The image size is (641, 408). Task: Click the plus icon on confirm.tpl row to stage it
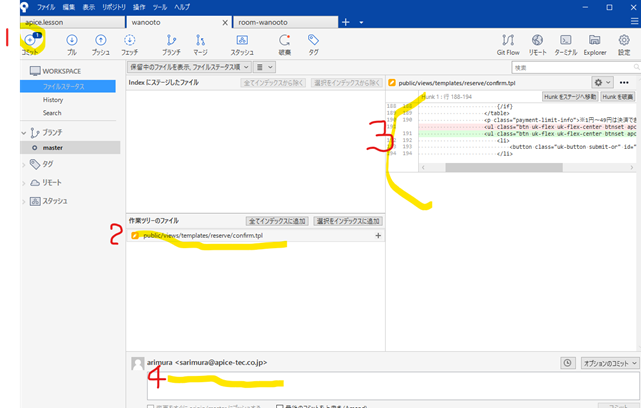[378, 235]
